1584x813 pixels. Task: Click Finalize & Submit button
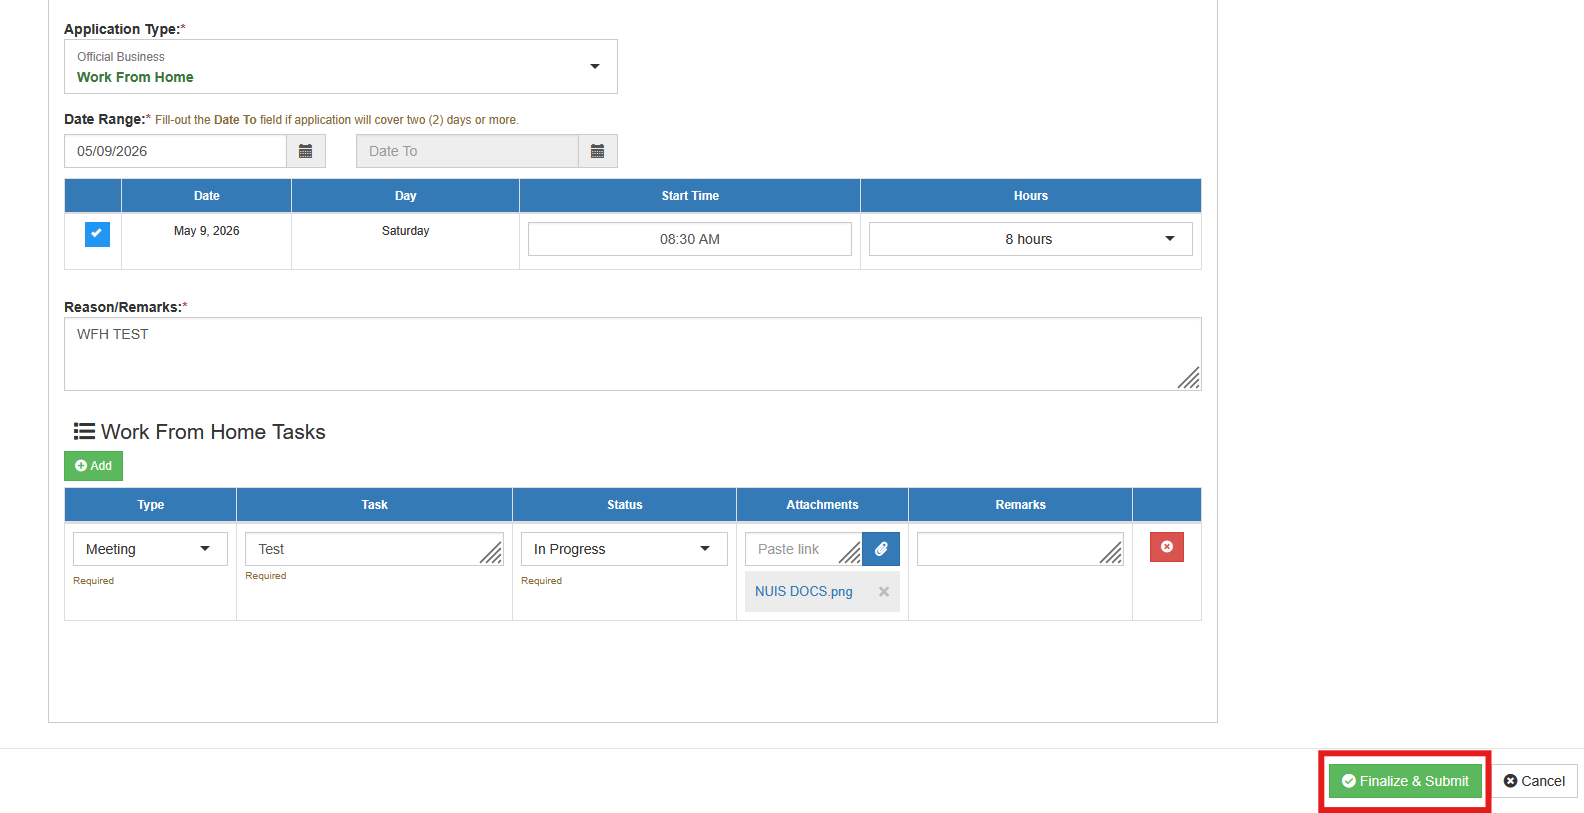[1405, 781]
